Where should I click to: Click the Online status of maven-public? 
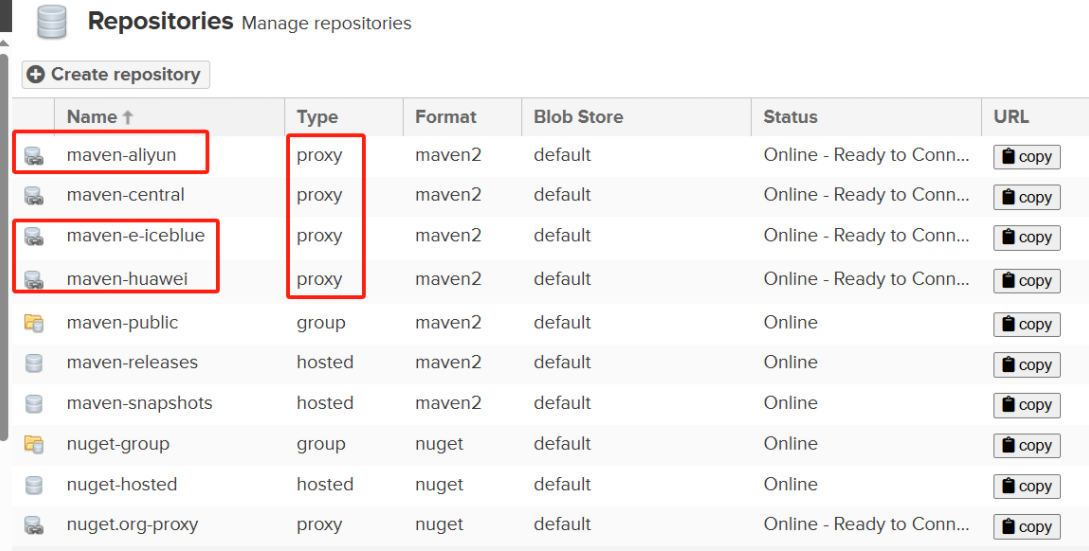point(790,322)
